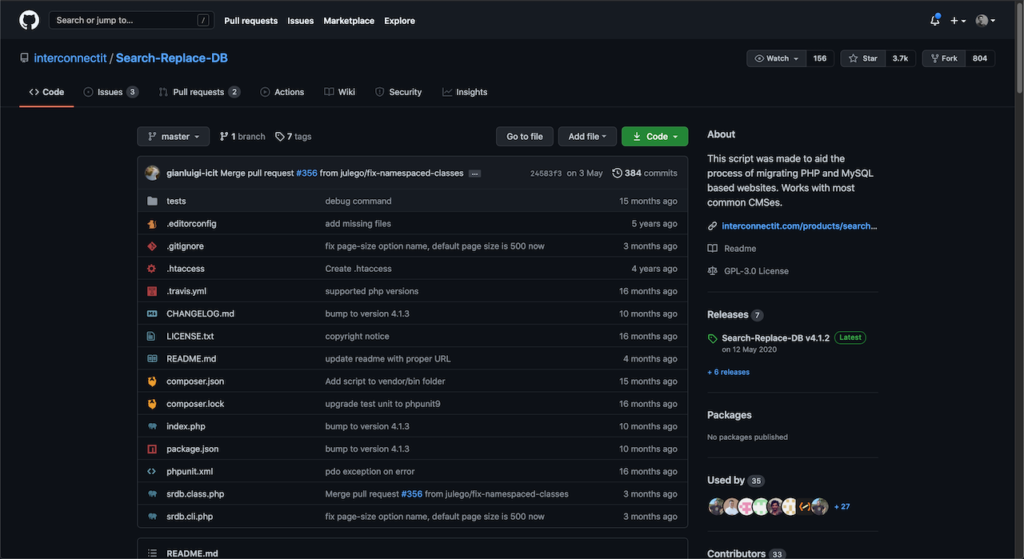1024x559 pixels.
Task: Open the Watch dropdown
Action: (x=776, y=58)
